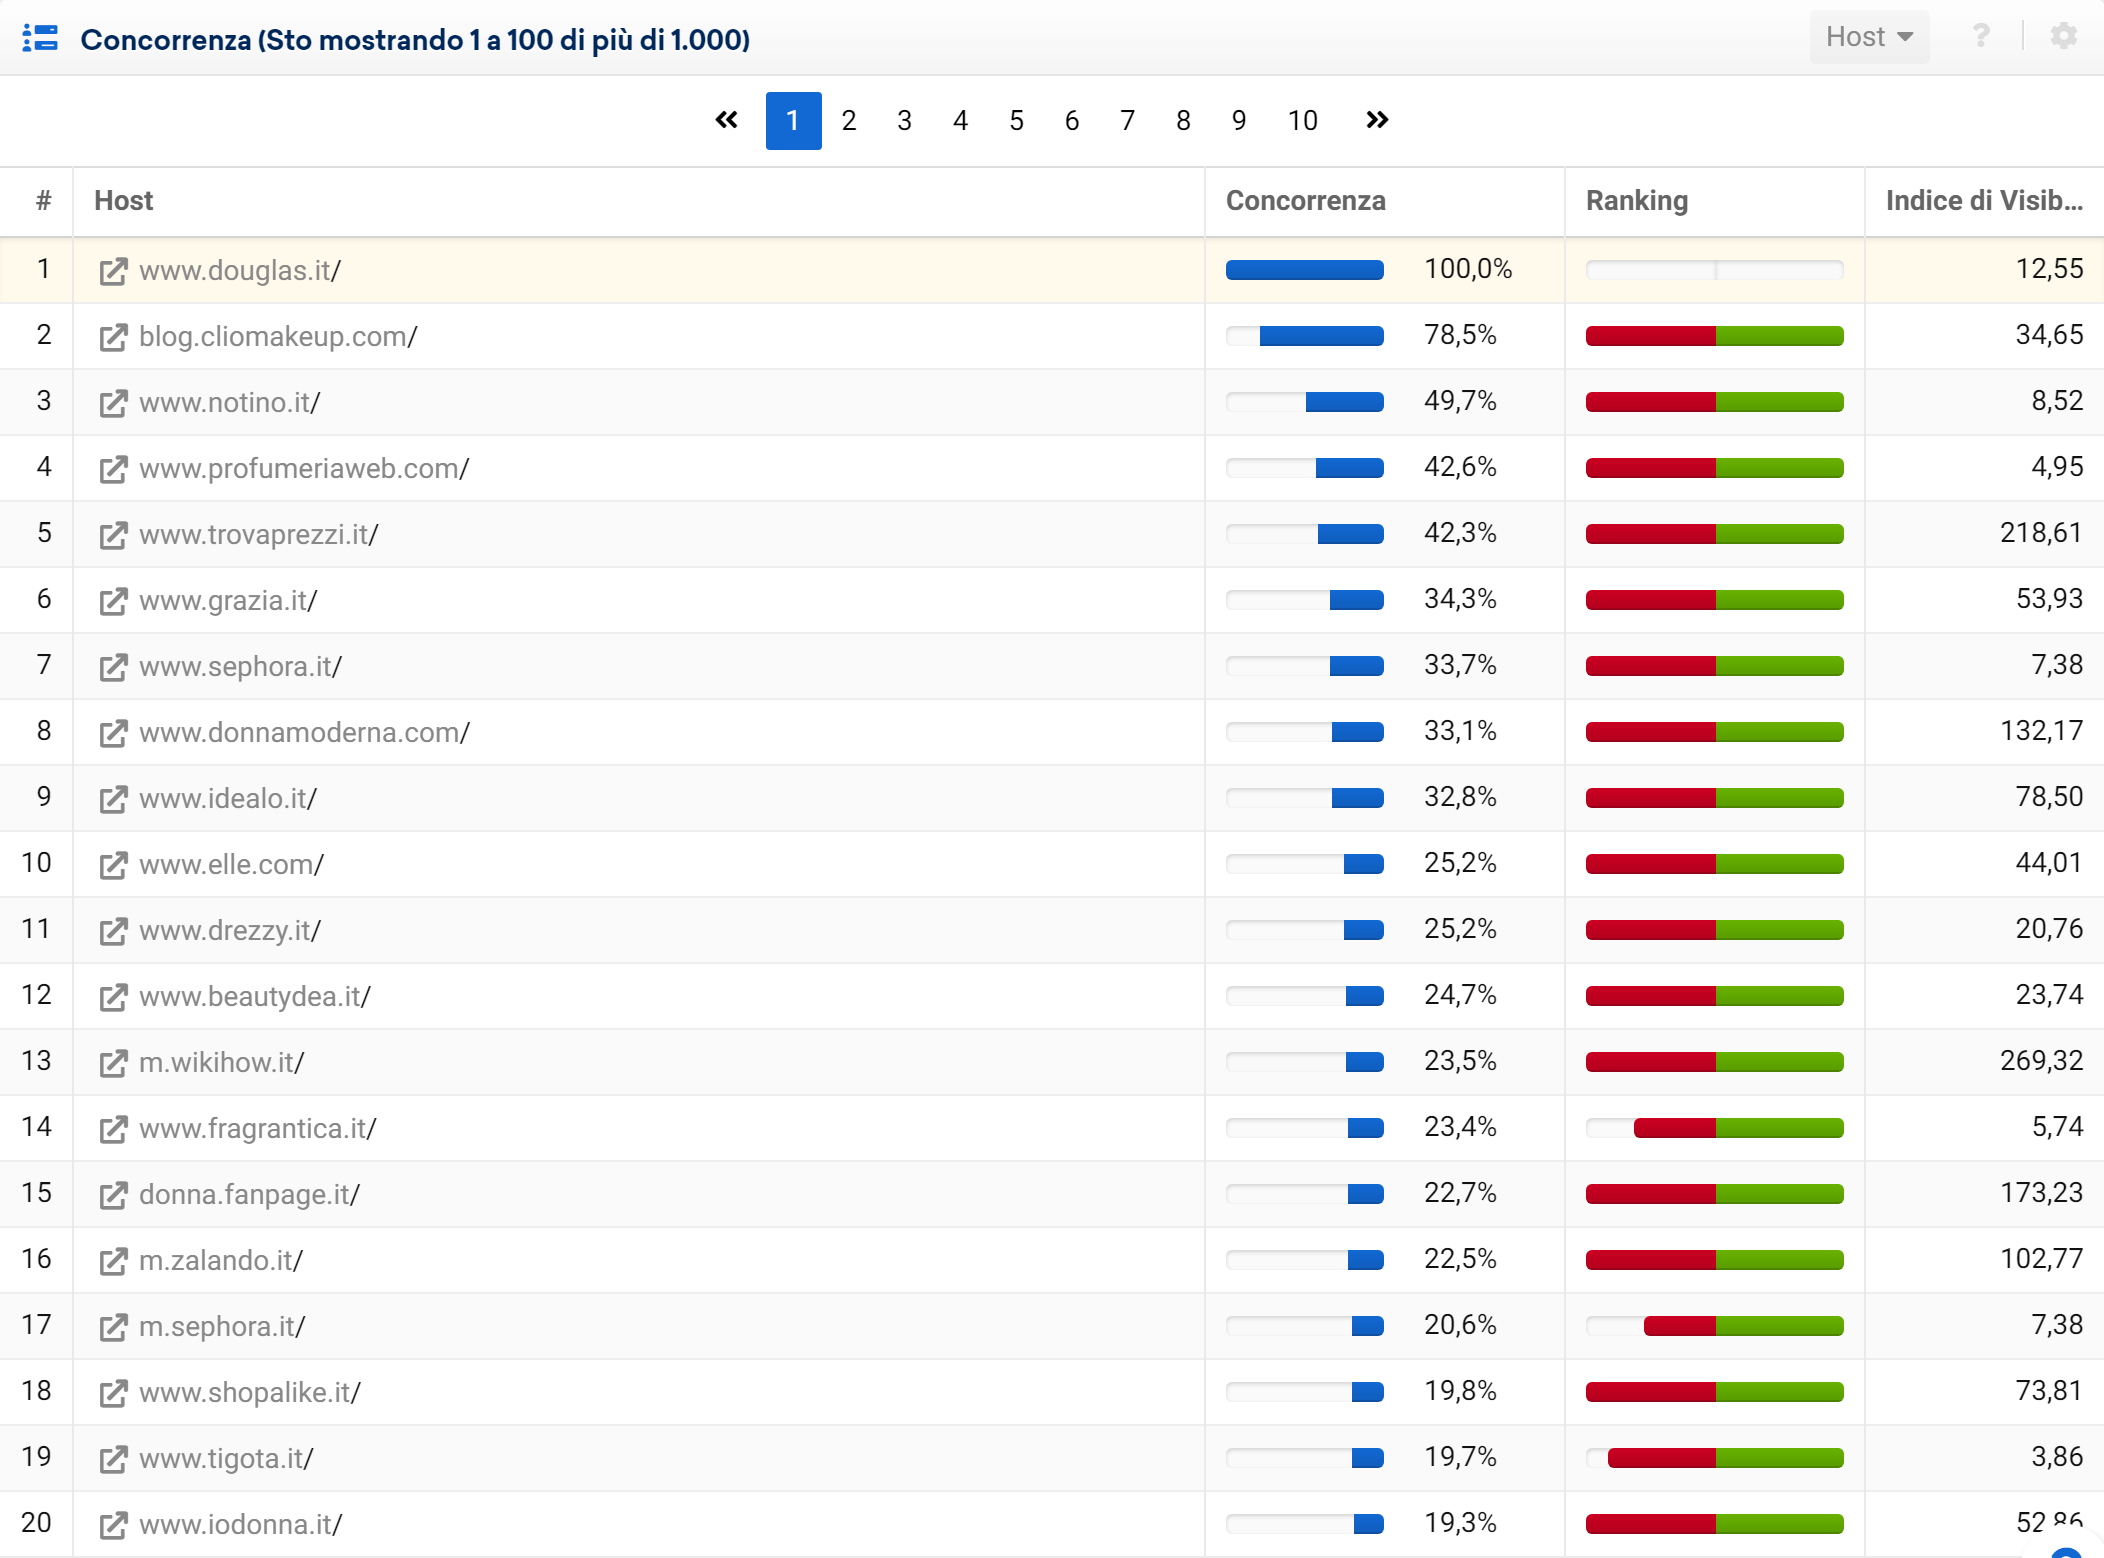
Task: Open the www.douglas.it/ host link
Action: 240,271
